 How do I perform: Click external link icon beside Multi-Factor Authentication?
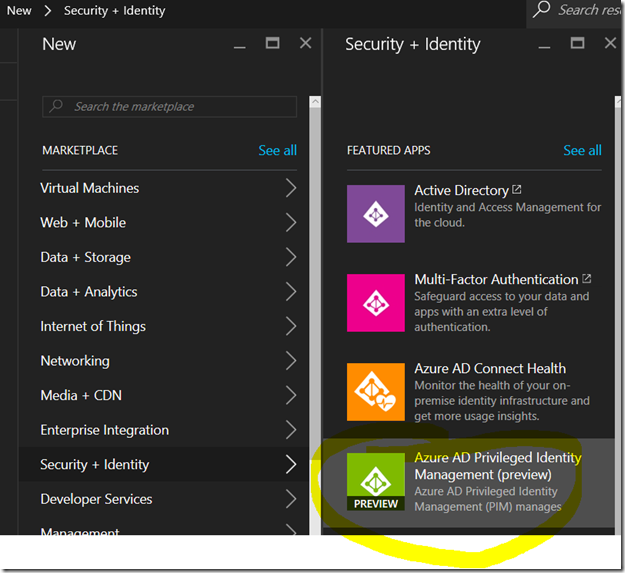[586, 279]
